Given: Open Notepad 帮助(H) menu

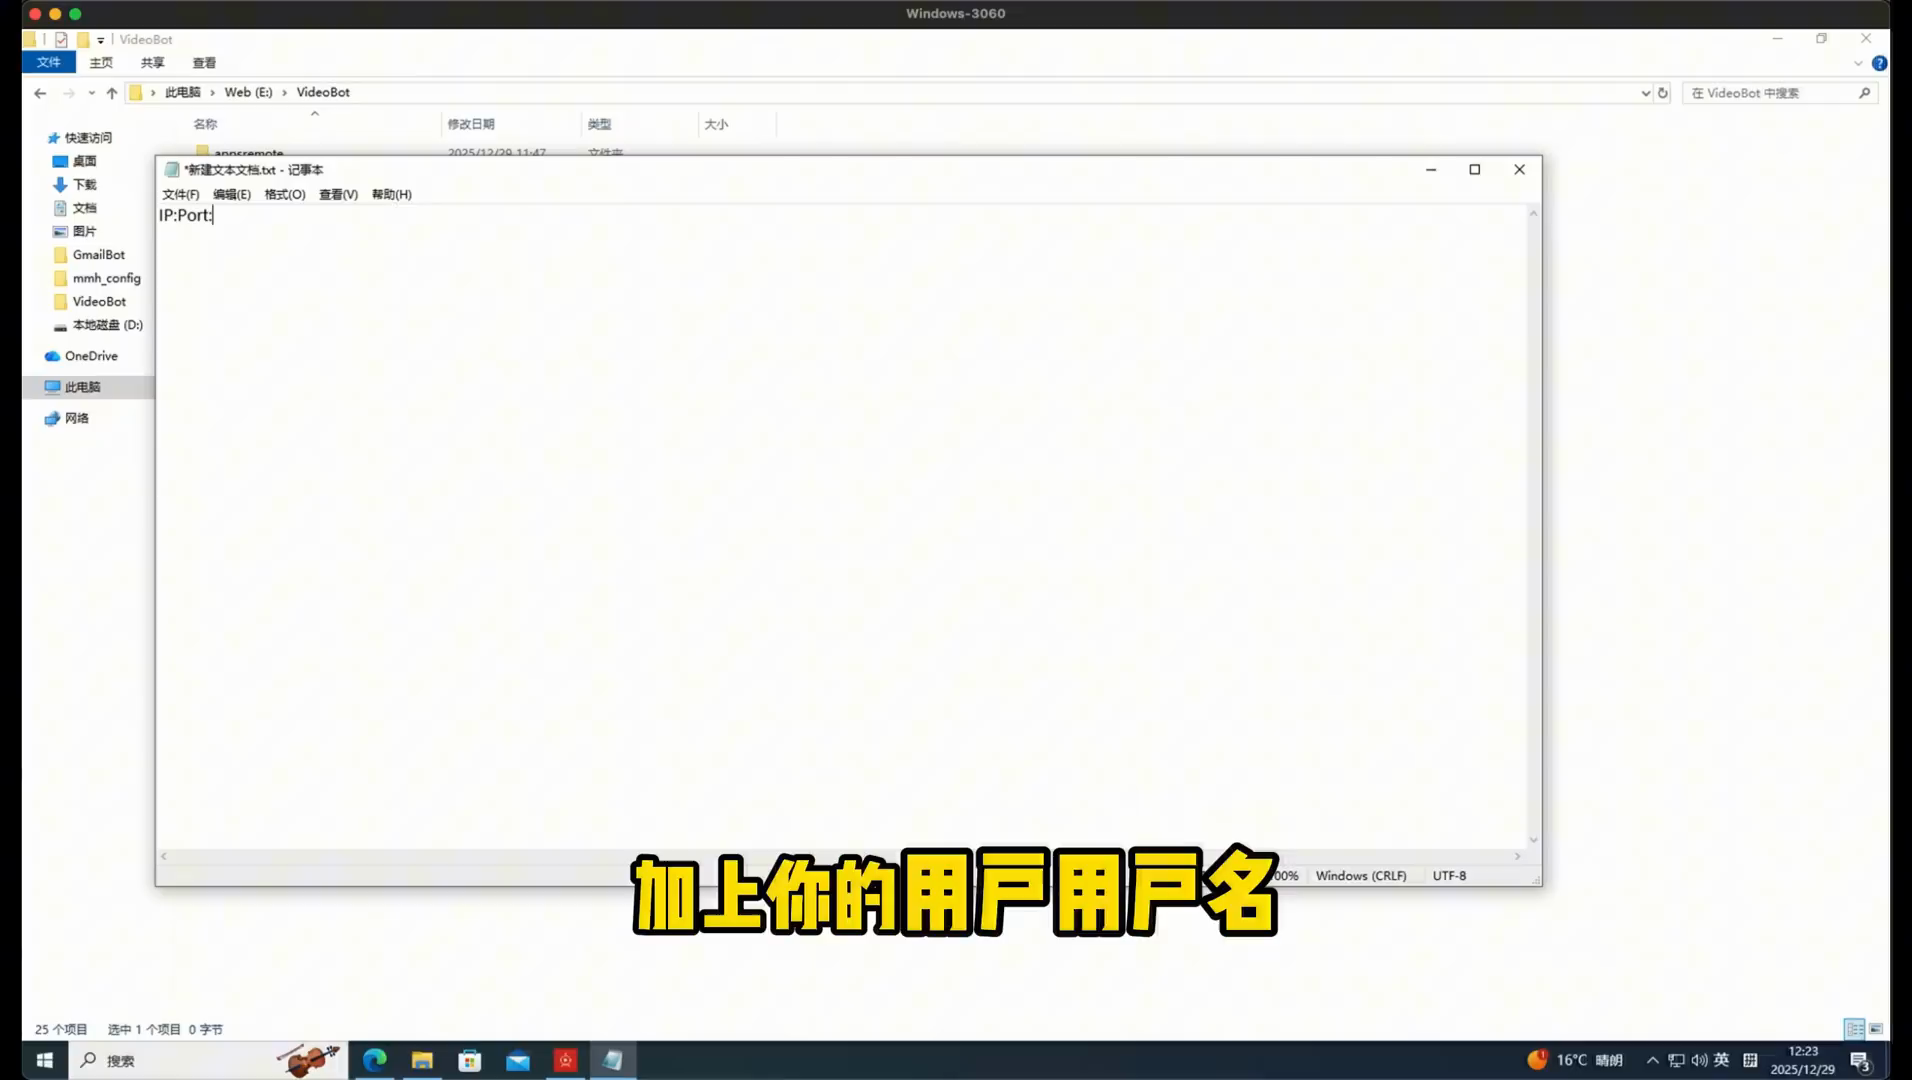Looking at the screenshot, I should point(392,194).
